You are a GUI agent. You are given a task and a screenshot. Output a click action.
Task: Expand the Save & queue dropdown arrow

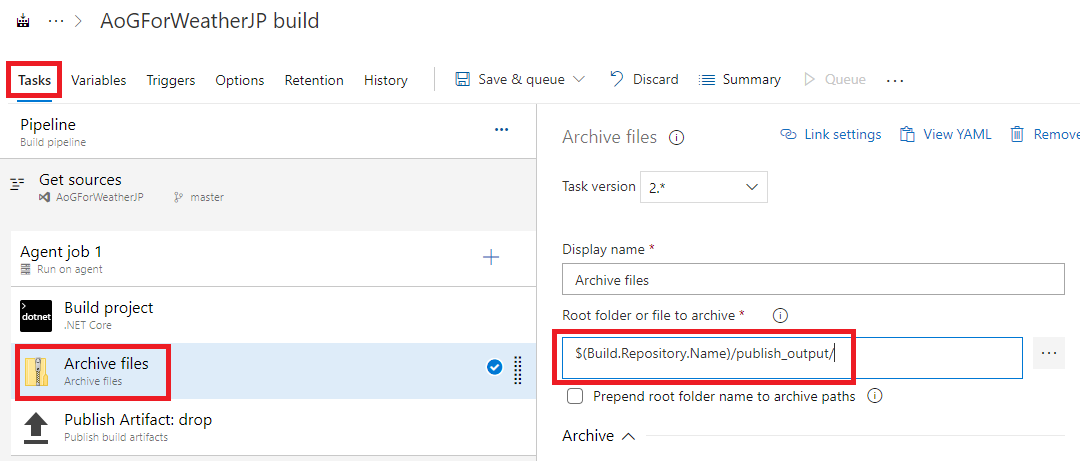[x=579, y=80]
